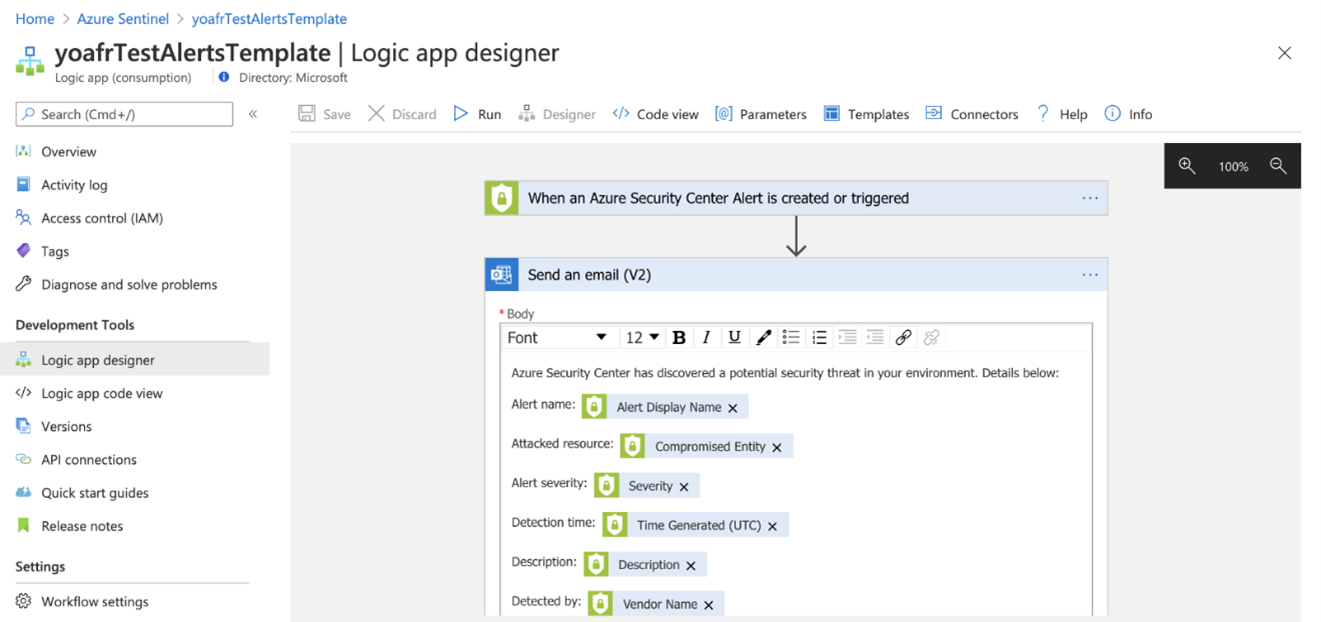Insert a hyperlink in email body

(x=903, y=337)
